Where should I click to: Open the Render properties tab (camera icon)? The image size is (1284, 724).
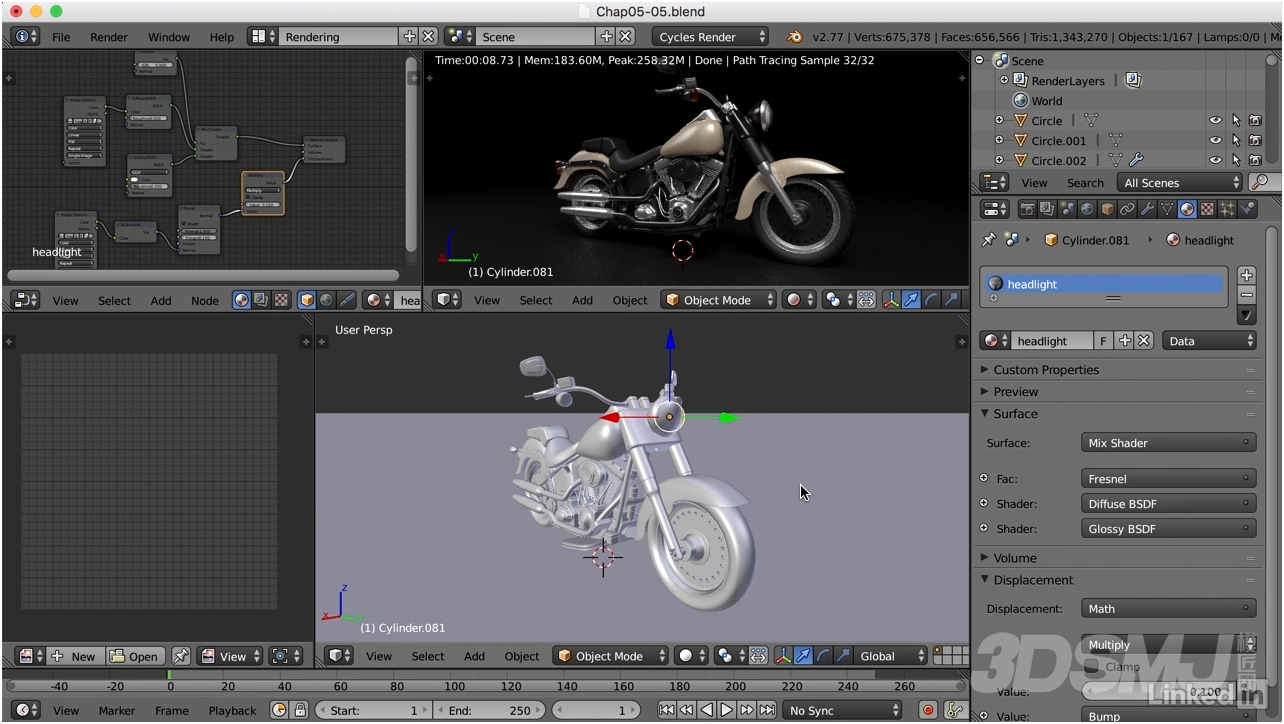coord(1028,209)
